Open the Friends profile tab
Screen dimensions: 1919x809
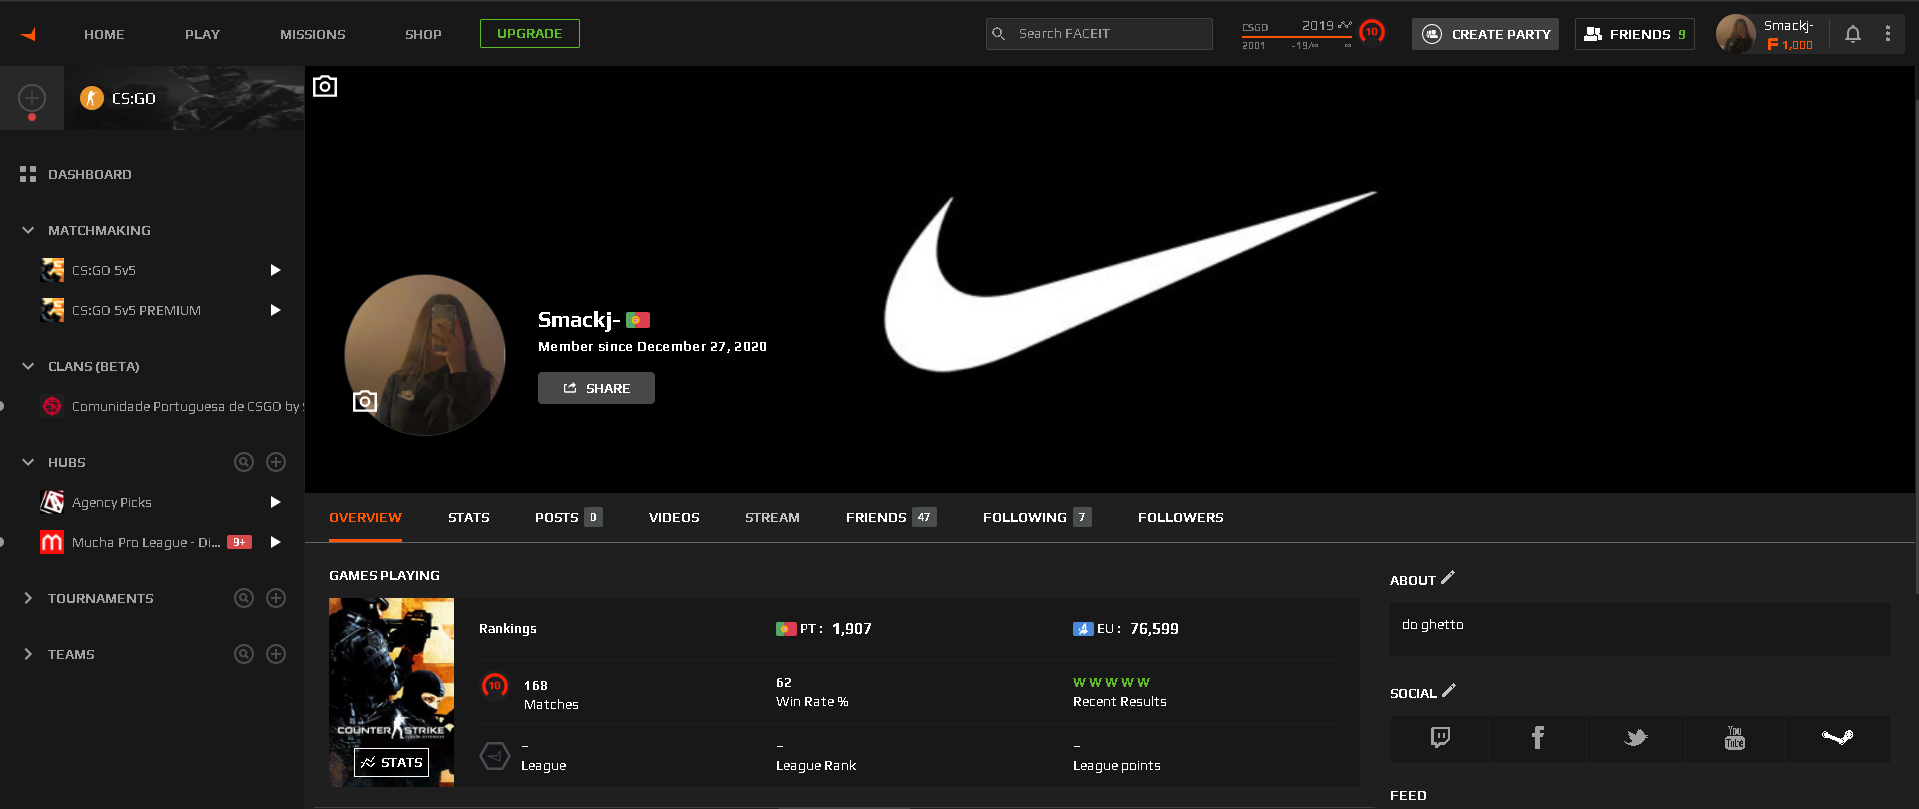pos(891,517)
